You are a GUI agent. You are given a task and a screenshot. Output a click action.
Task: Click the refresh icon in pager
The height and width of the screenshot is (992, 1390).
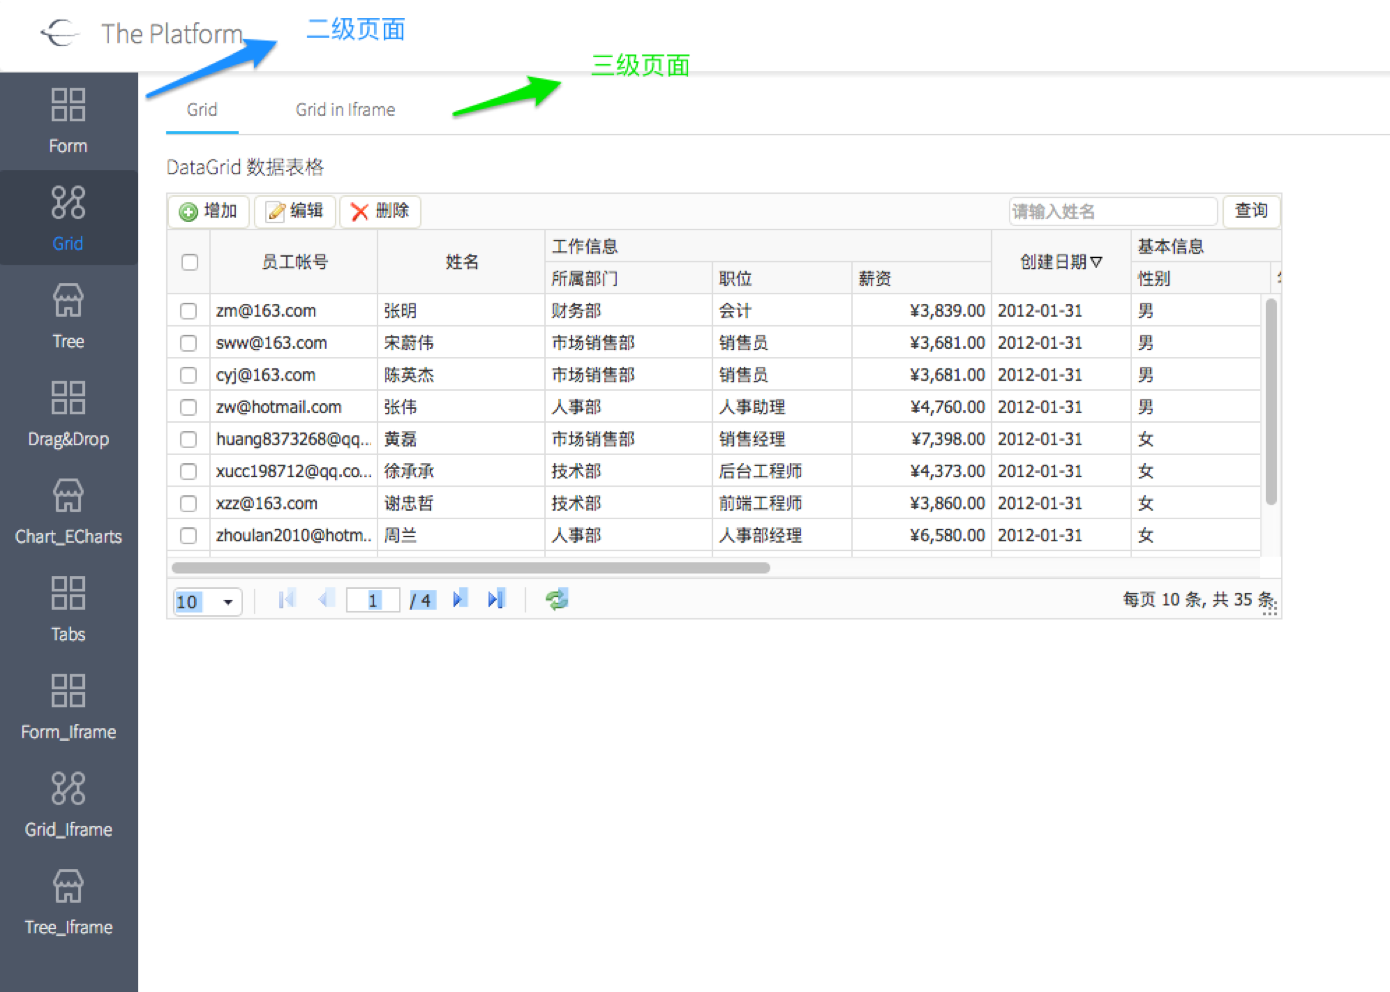[x=557, y=600]
